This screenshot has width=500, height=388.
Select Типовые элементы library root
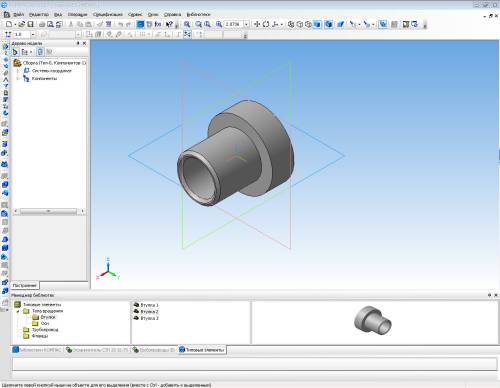click(x=42, y=305)
